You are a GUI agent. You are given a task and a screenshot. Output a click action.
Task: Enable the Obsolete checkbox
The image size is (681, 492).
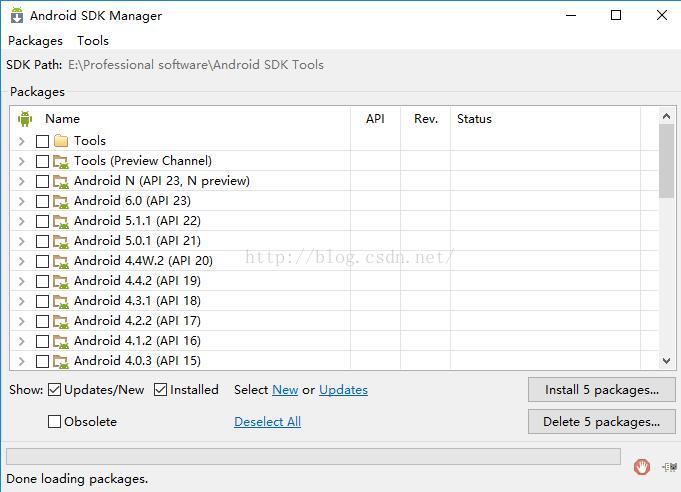click(54, 421)
